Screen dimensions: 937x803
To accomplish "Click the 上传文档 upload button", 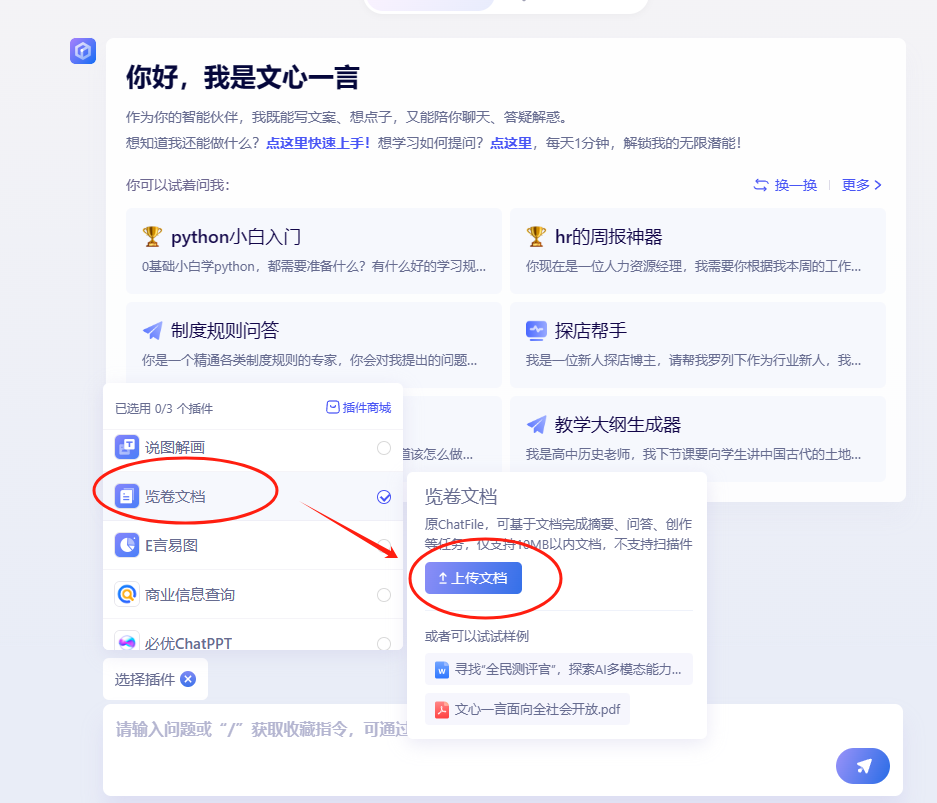I will tap(473, 578).
